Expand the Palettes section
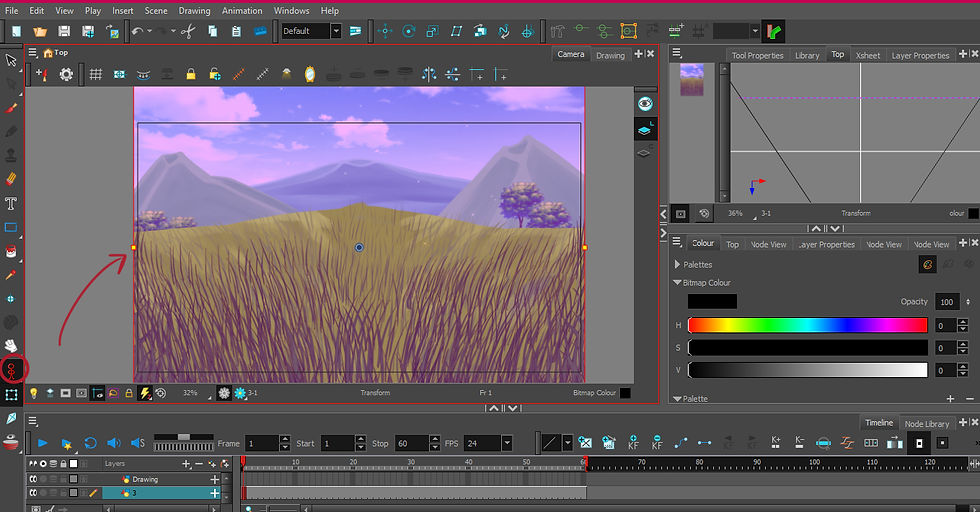This screenshot has width=980, height=512. 678,264
